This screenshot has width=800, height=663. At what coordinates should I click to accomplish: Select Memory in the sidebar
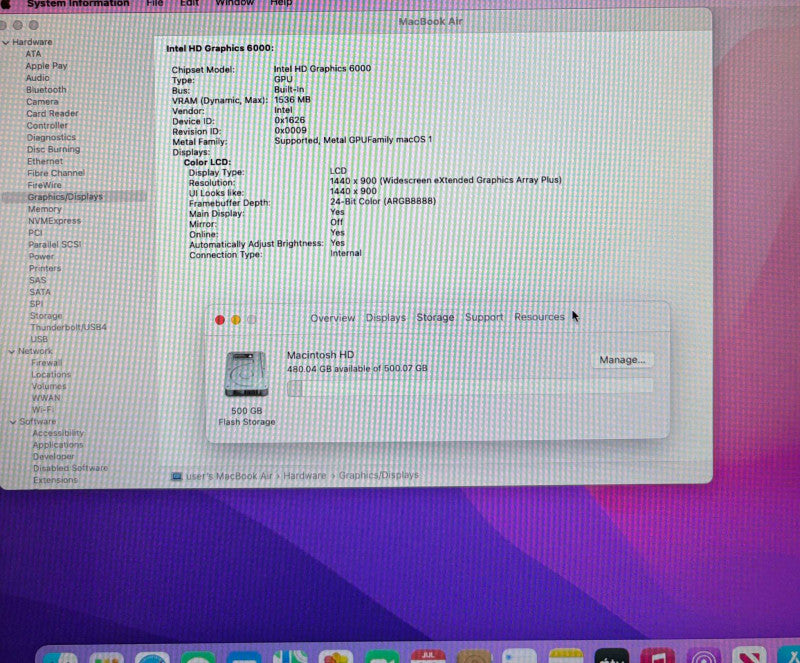tap(45, 209)
